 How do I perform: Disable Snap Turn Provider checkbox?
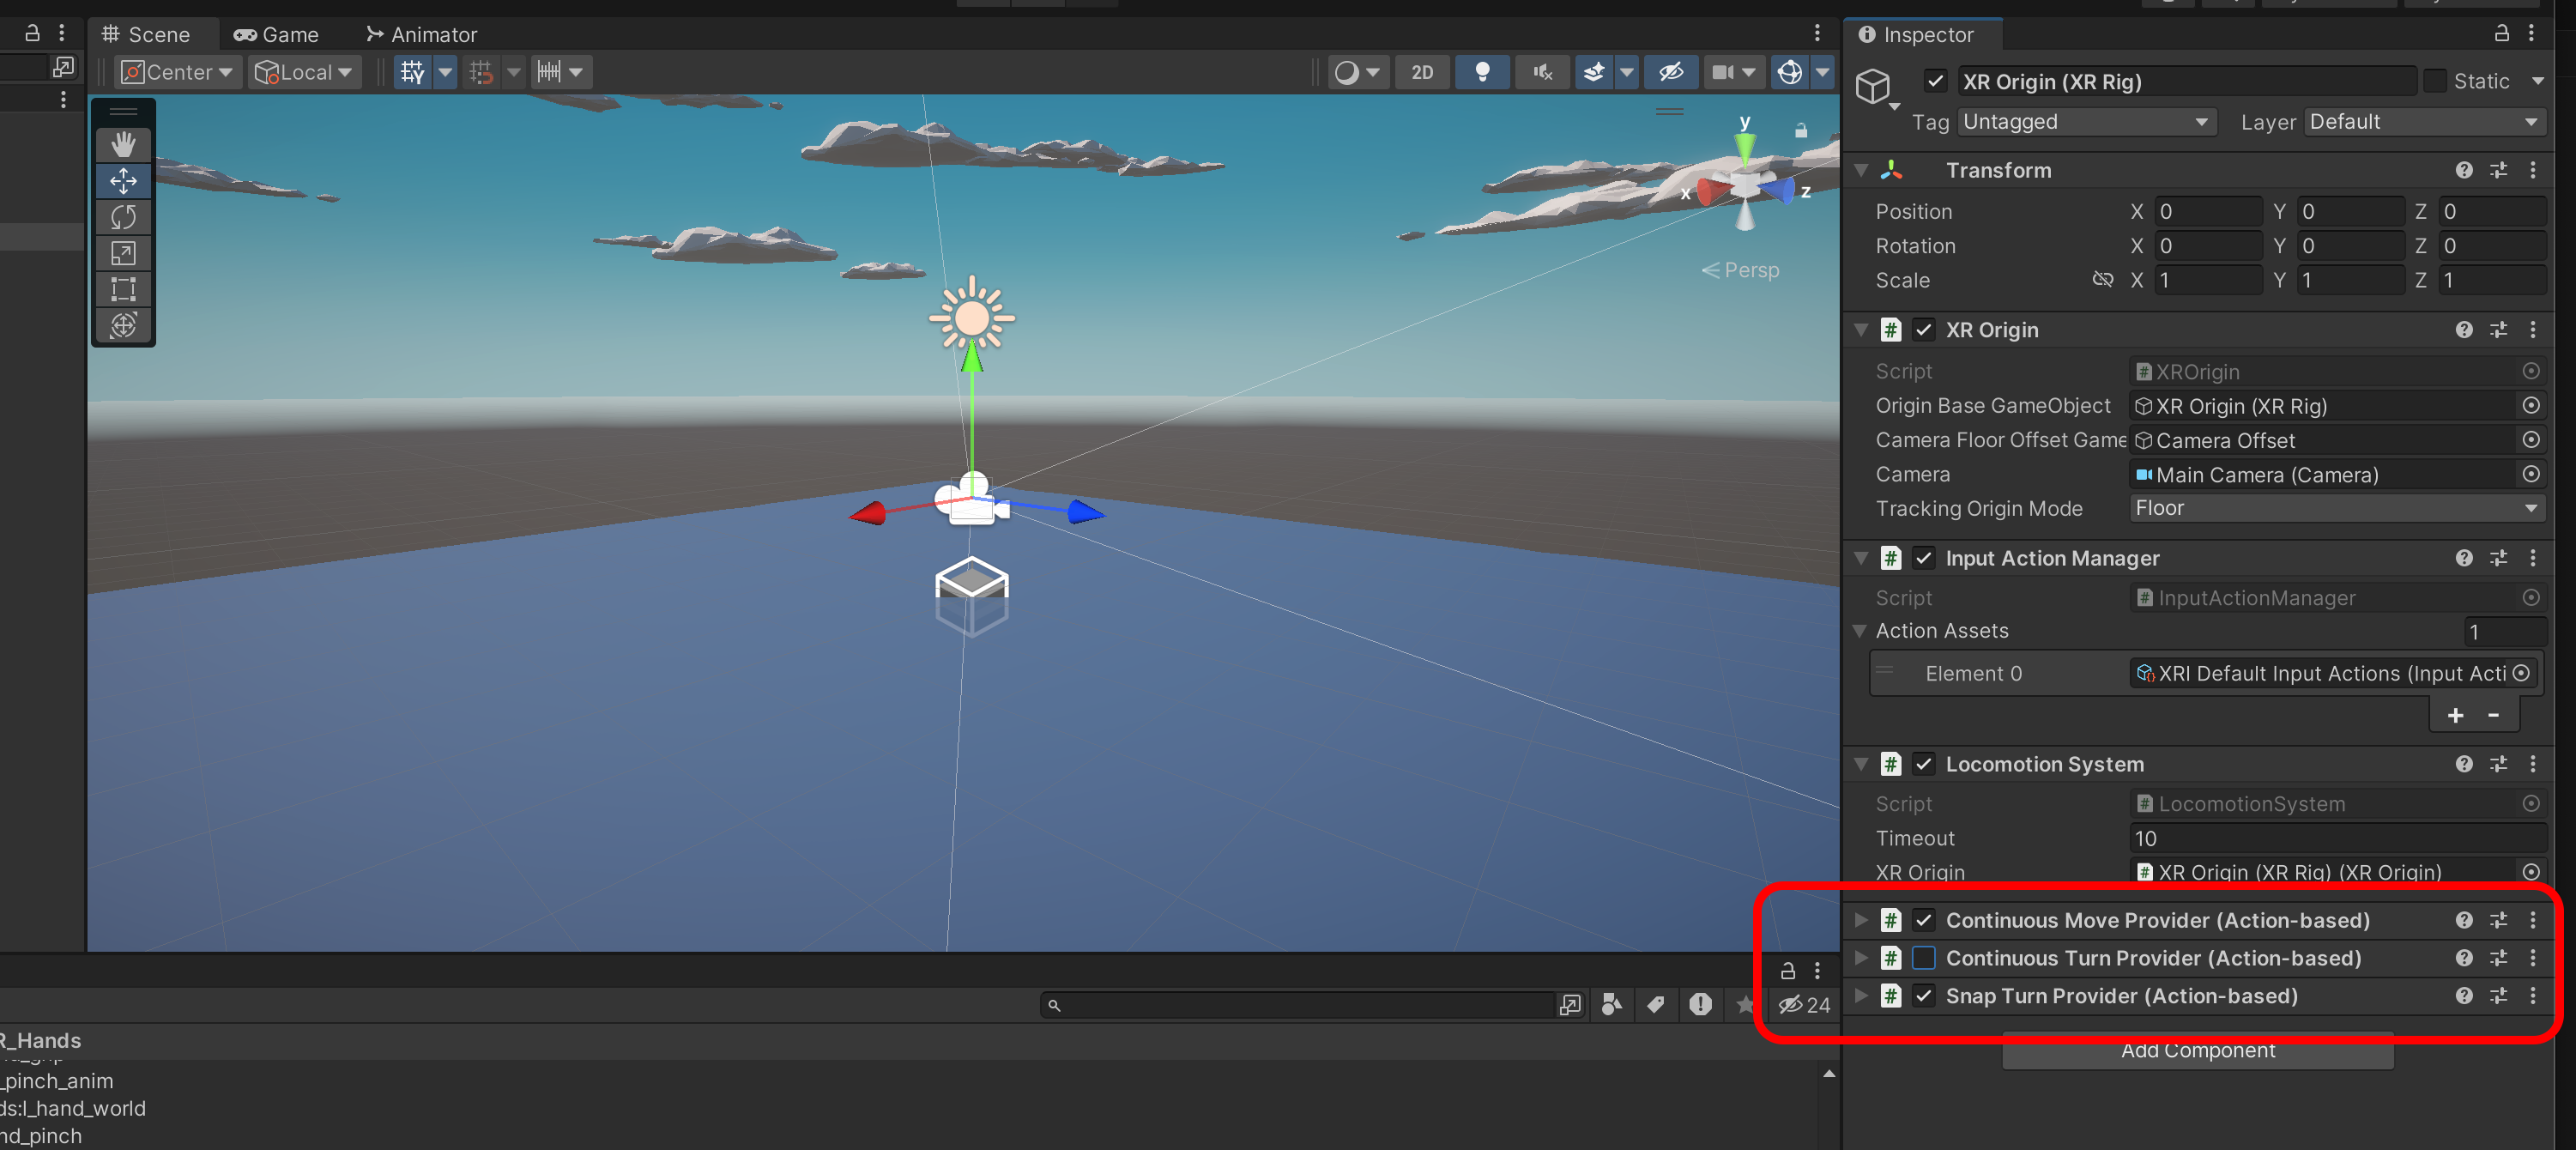[x=1923, y=996]
